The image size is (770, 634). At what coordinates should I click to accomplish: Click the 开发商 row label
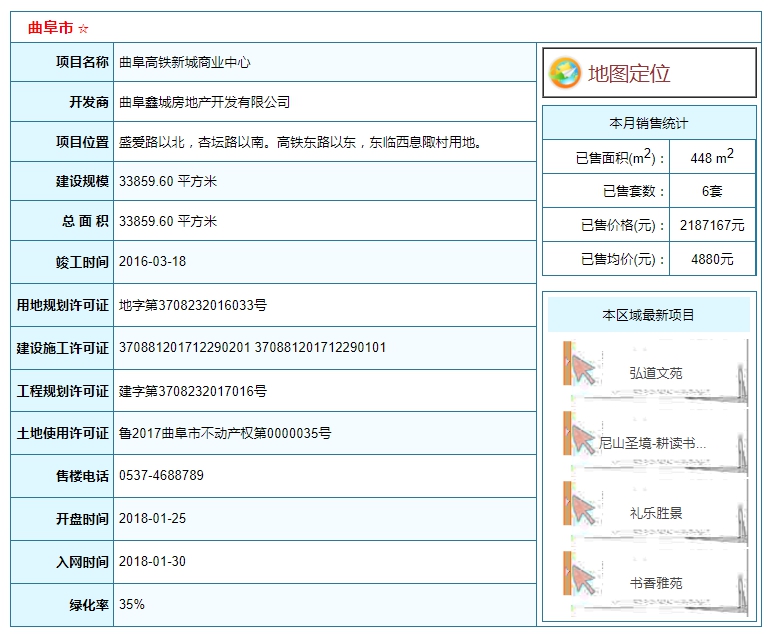click(x=89, y=102)
